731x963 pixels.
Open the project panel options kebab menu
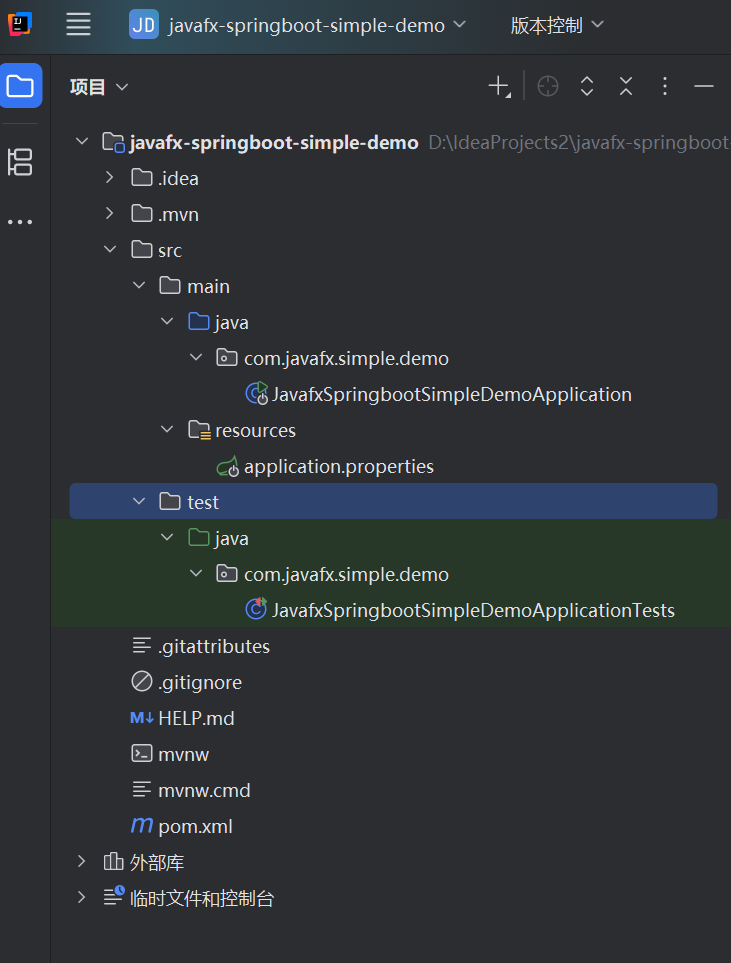(x=664, y=86)
